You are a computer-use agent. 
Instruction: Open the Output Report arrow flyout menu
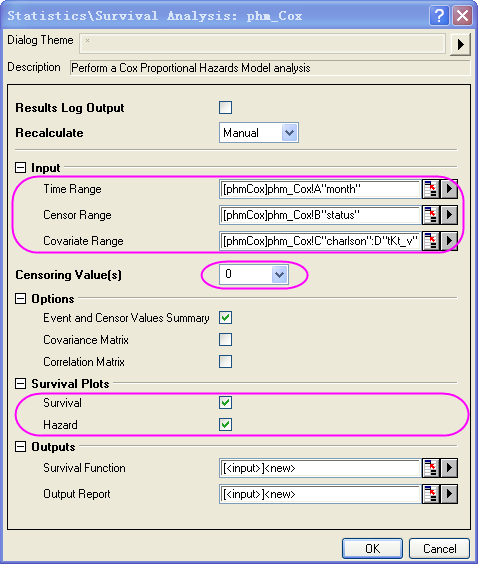pyautogui.click(x=449, y=494)
